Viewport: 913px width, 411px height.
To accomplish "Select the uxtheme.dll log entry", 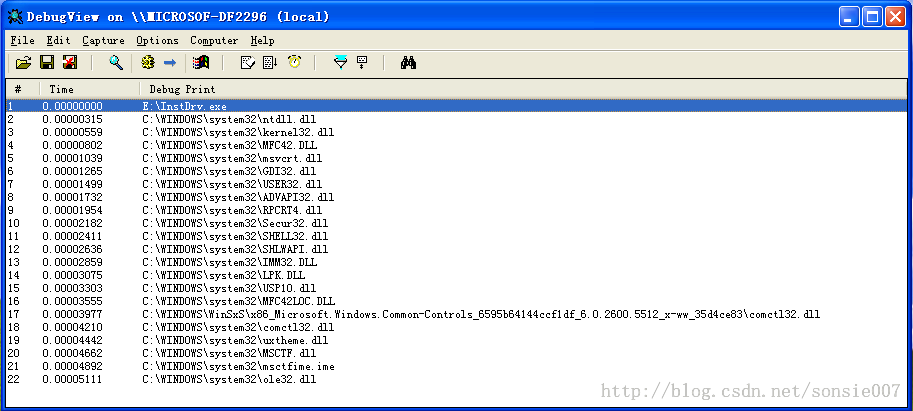I will pos(456,340).
